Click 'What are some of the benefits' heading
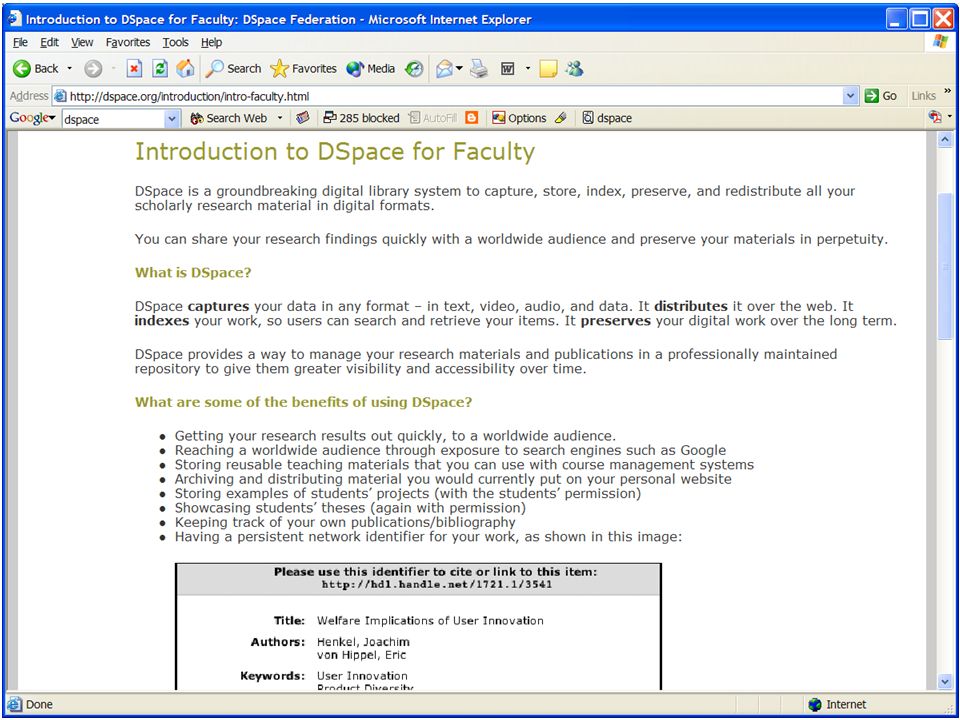This screenshot has width=960, height=720. (303, 402)
